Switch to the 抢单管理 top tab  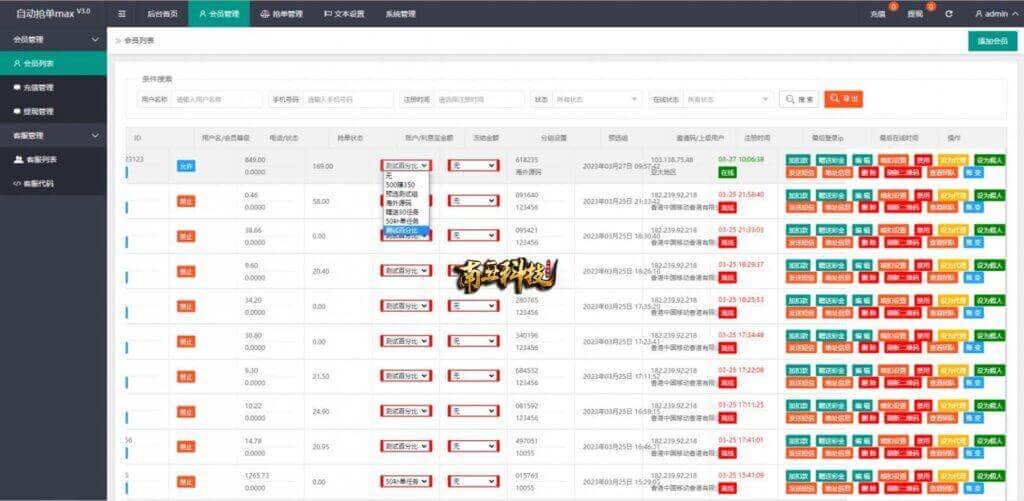tap(283, 14)
